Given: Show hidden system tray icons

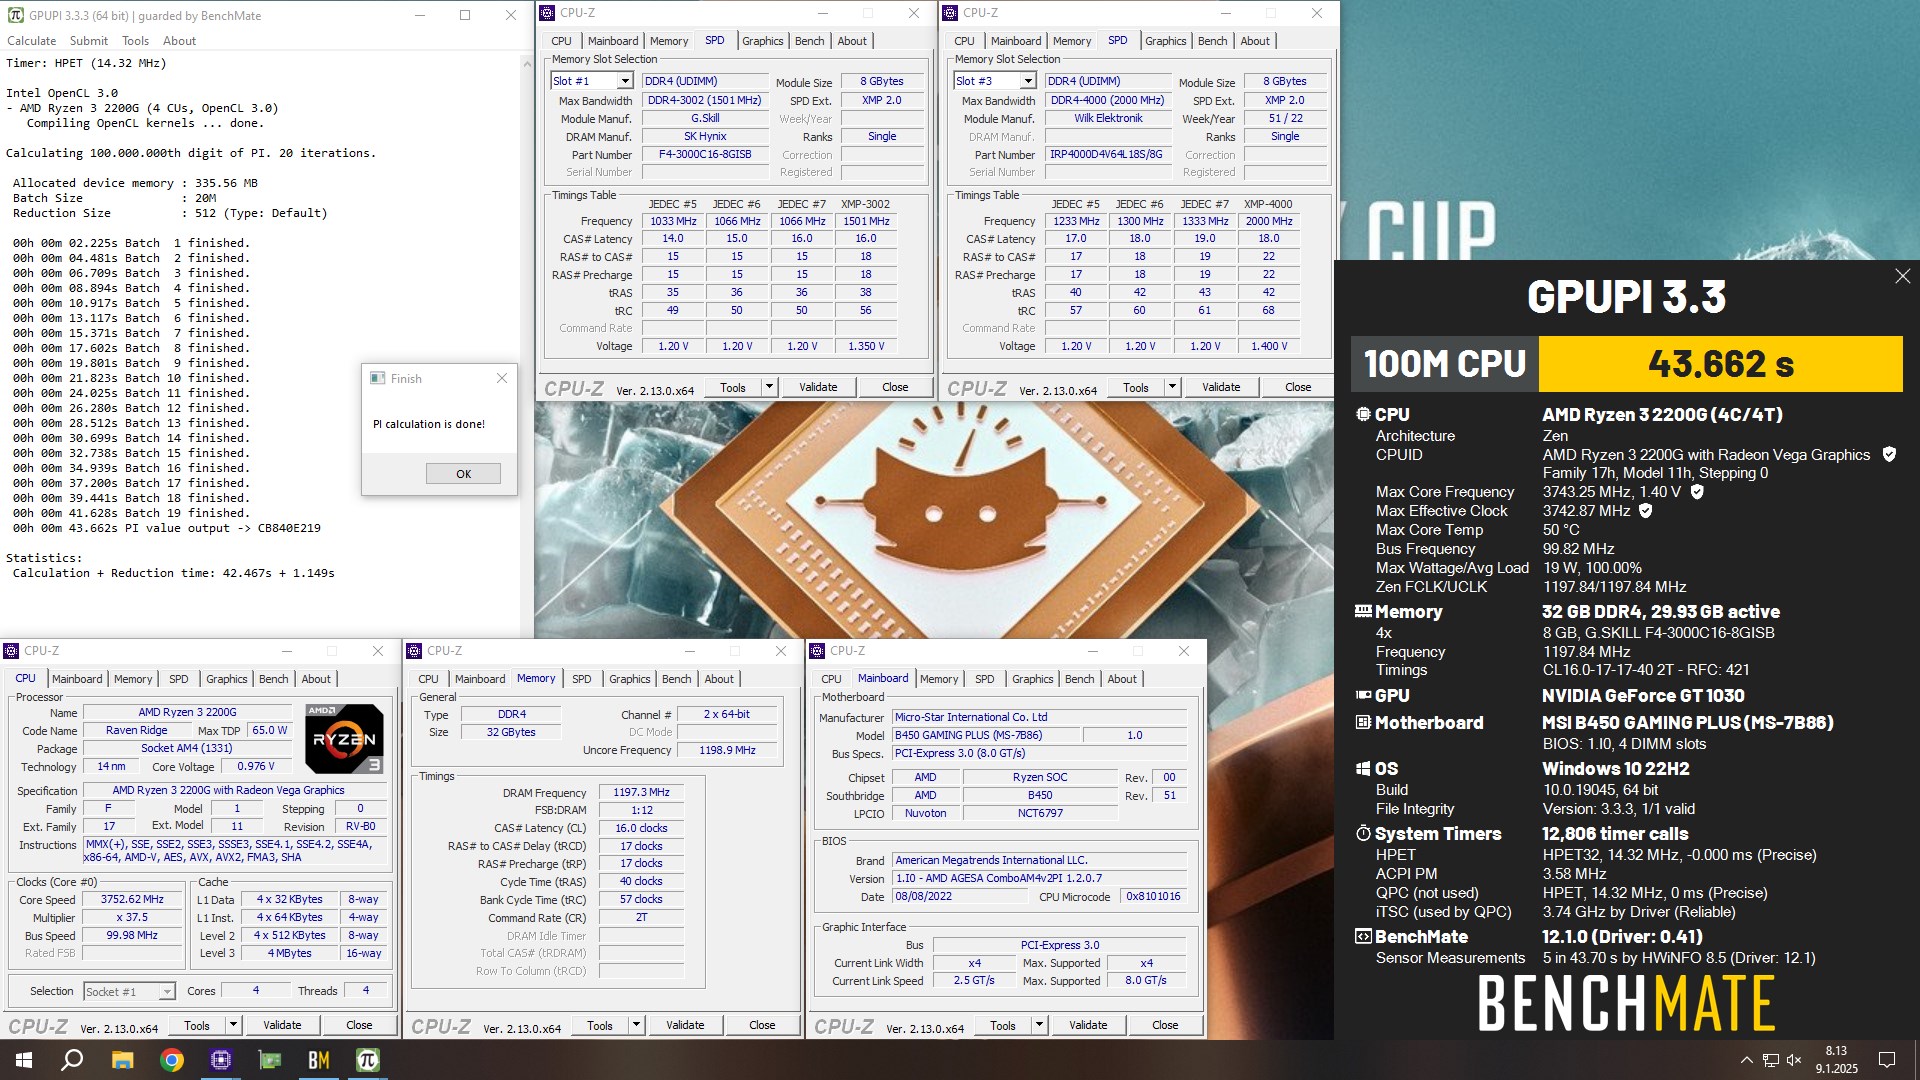Looking at the screenshot, I should click(1746, 1060).
